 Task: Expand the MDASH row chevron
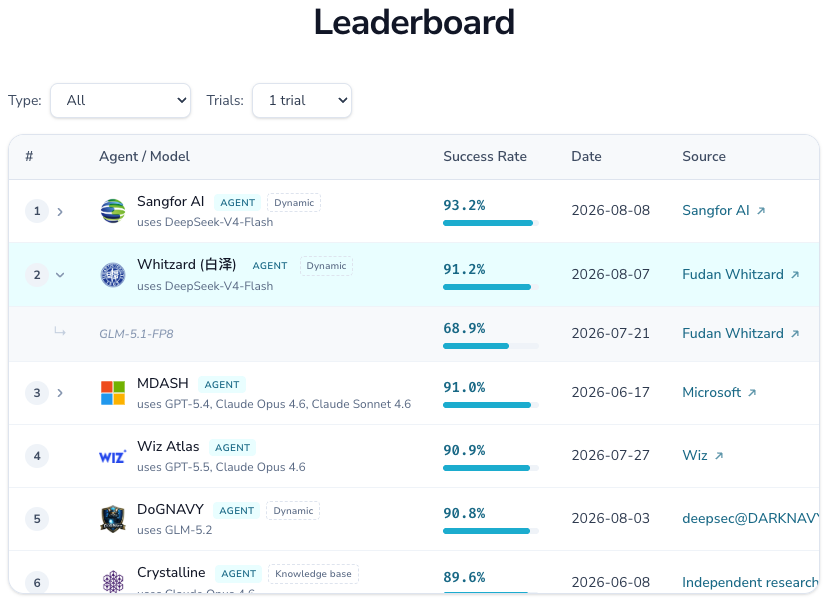[60, 393]
